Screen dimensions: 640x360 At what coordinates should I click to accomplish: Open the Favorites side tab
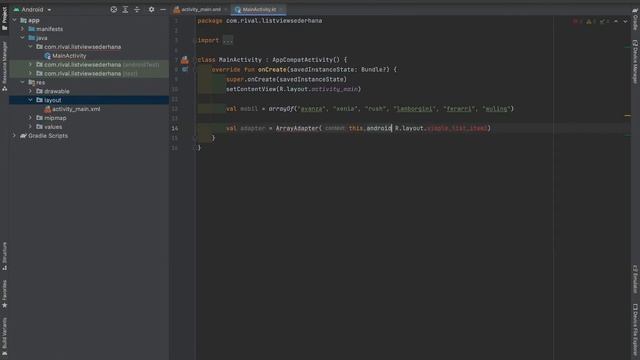[4, 294]
